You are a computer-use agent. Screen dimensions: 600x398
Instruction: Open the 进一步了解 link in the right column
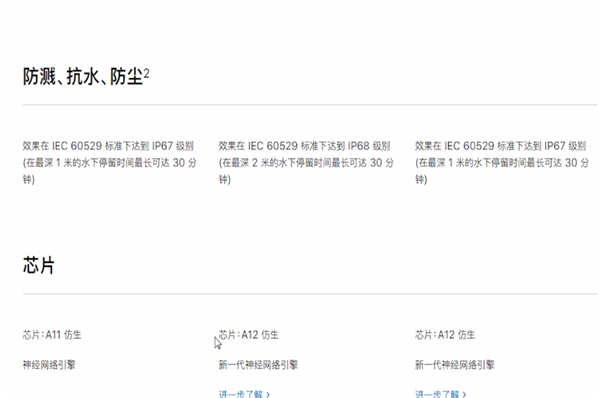(x=440, y=394)
